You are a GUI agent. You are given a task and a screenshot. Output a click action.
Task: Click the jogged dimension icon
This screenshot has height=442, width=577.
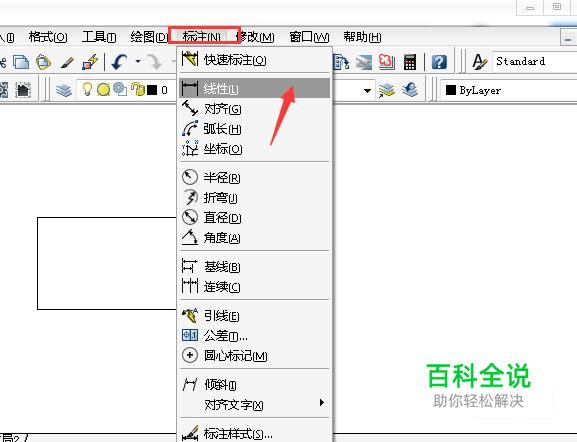(x=191, y=197)
